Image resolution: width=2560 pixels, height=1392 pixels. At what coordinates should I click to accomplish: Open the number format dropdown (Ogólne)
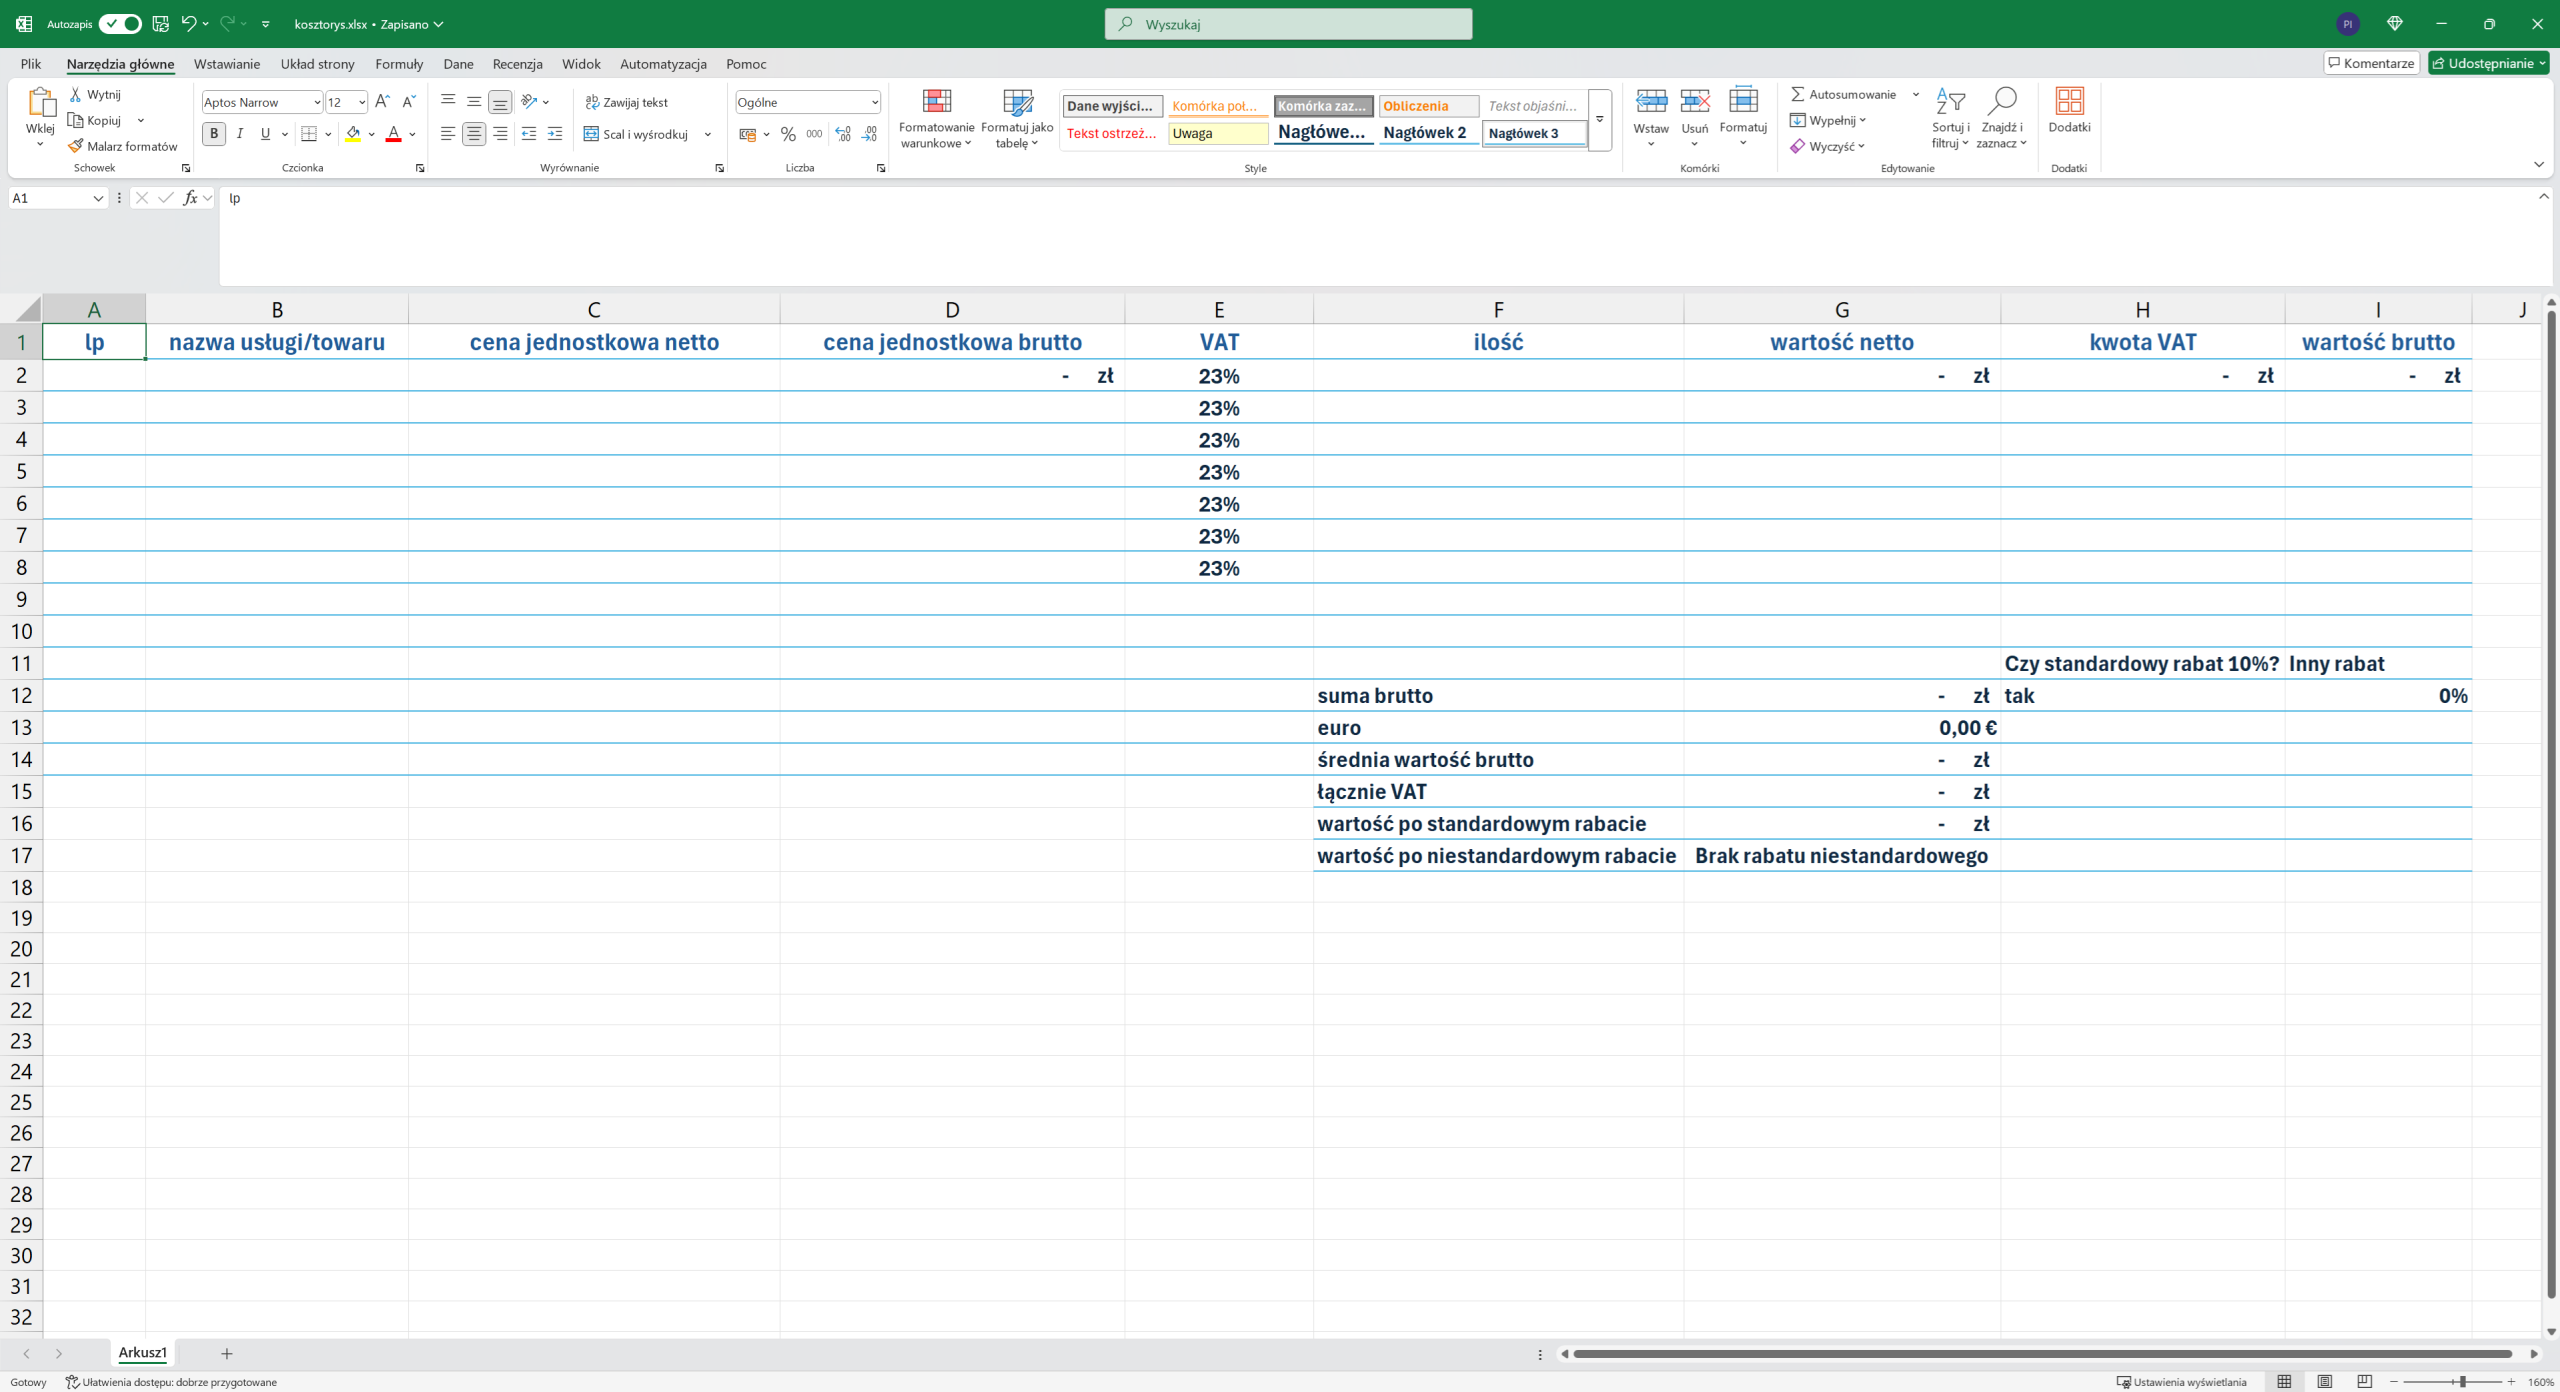coord(874,102)
